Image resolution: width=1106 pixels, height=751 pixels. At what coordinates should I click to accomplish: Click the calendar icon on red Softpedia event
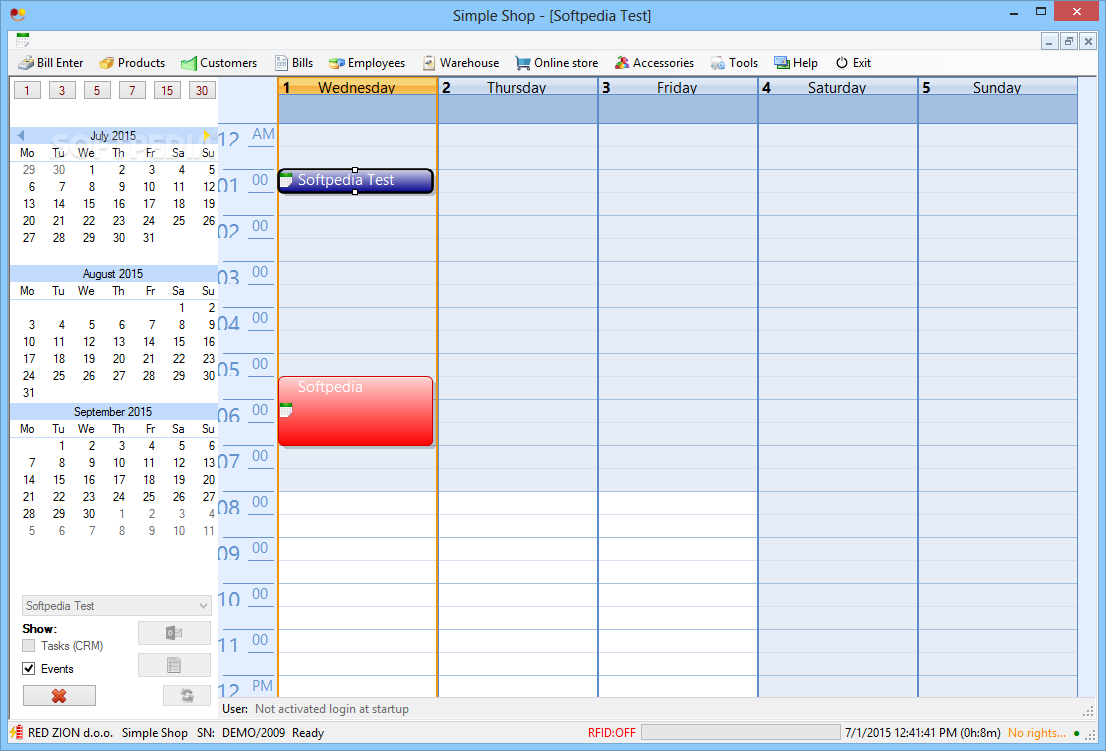(x=286, y=410)
